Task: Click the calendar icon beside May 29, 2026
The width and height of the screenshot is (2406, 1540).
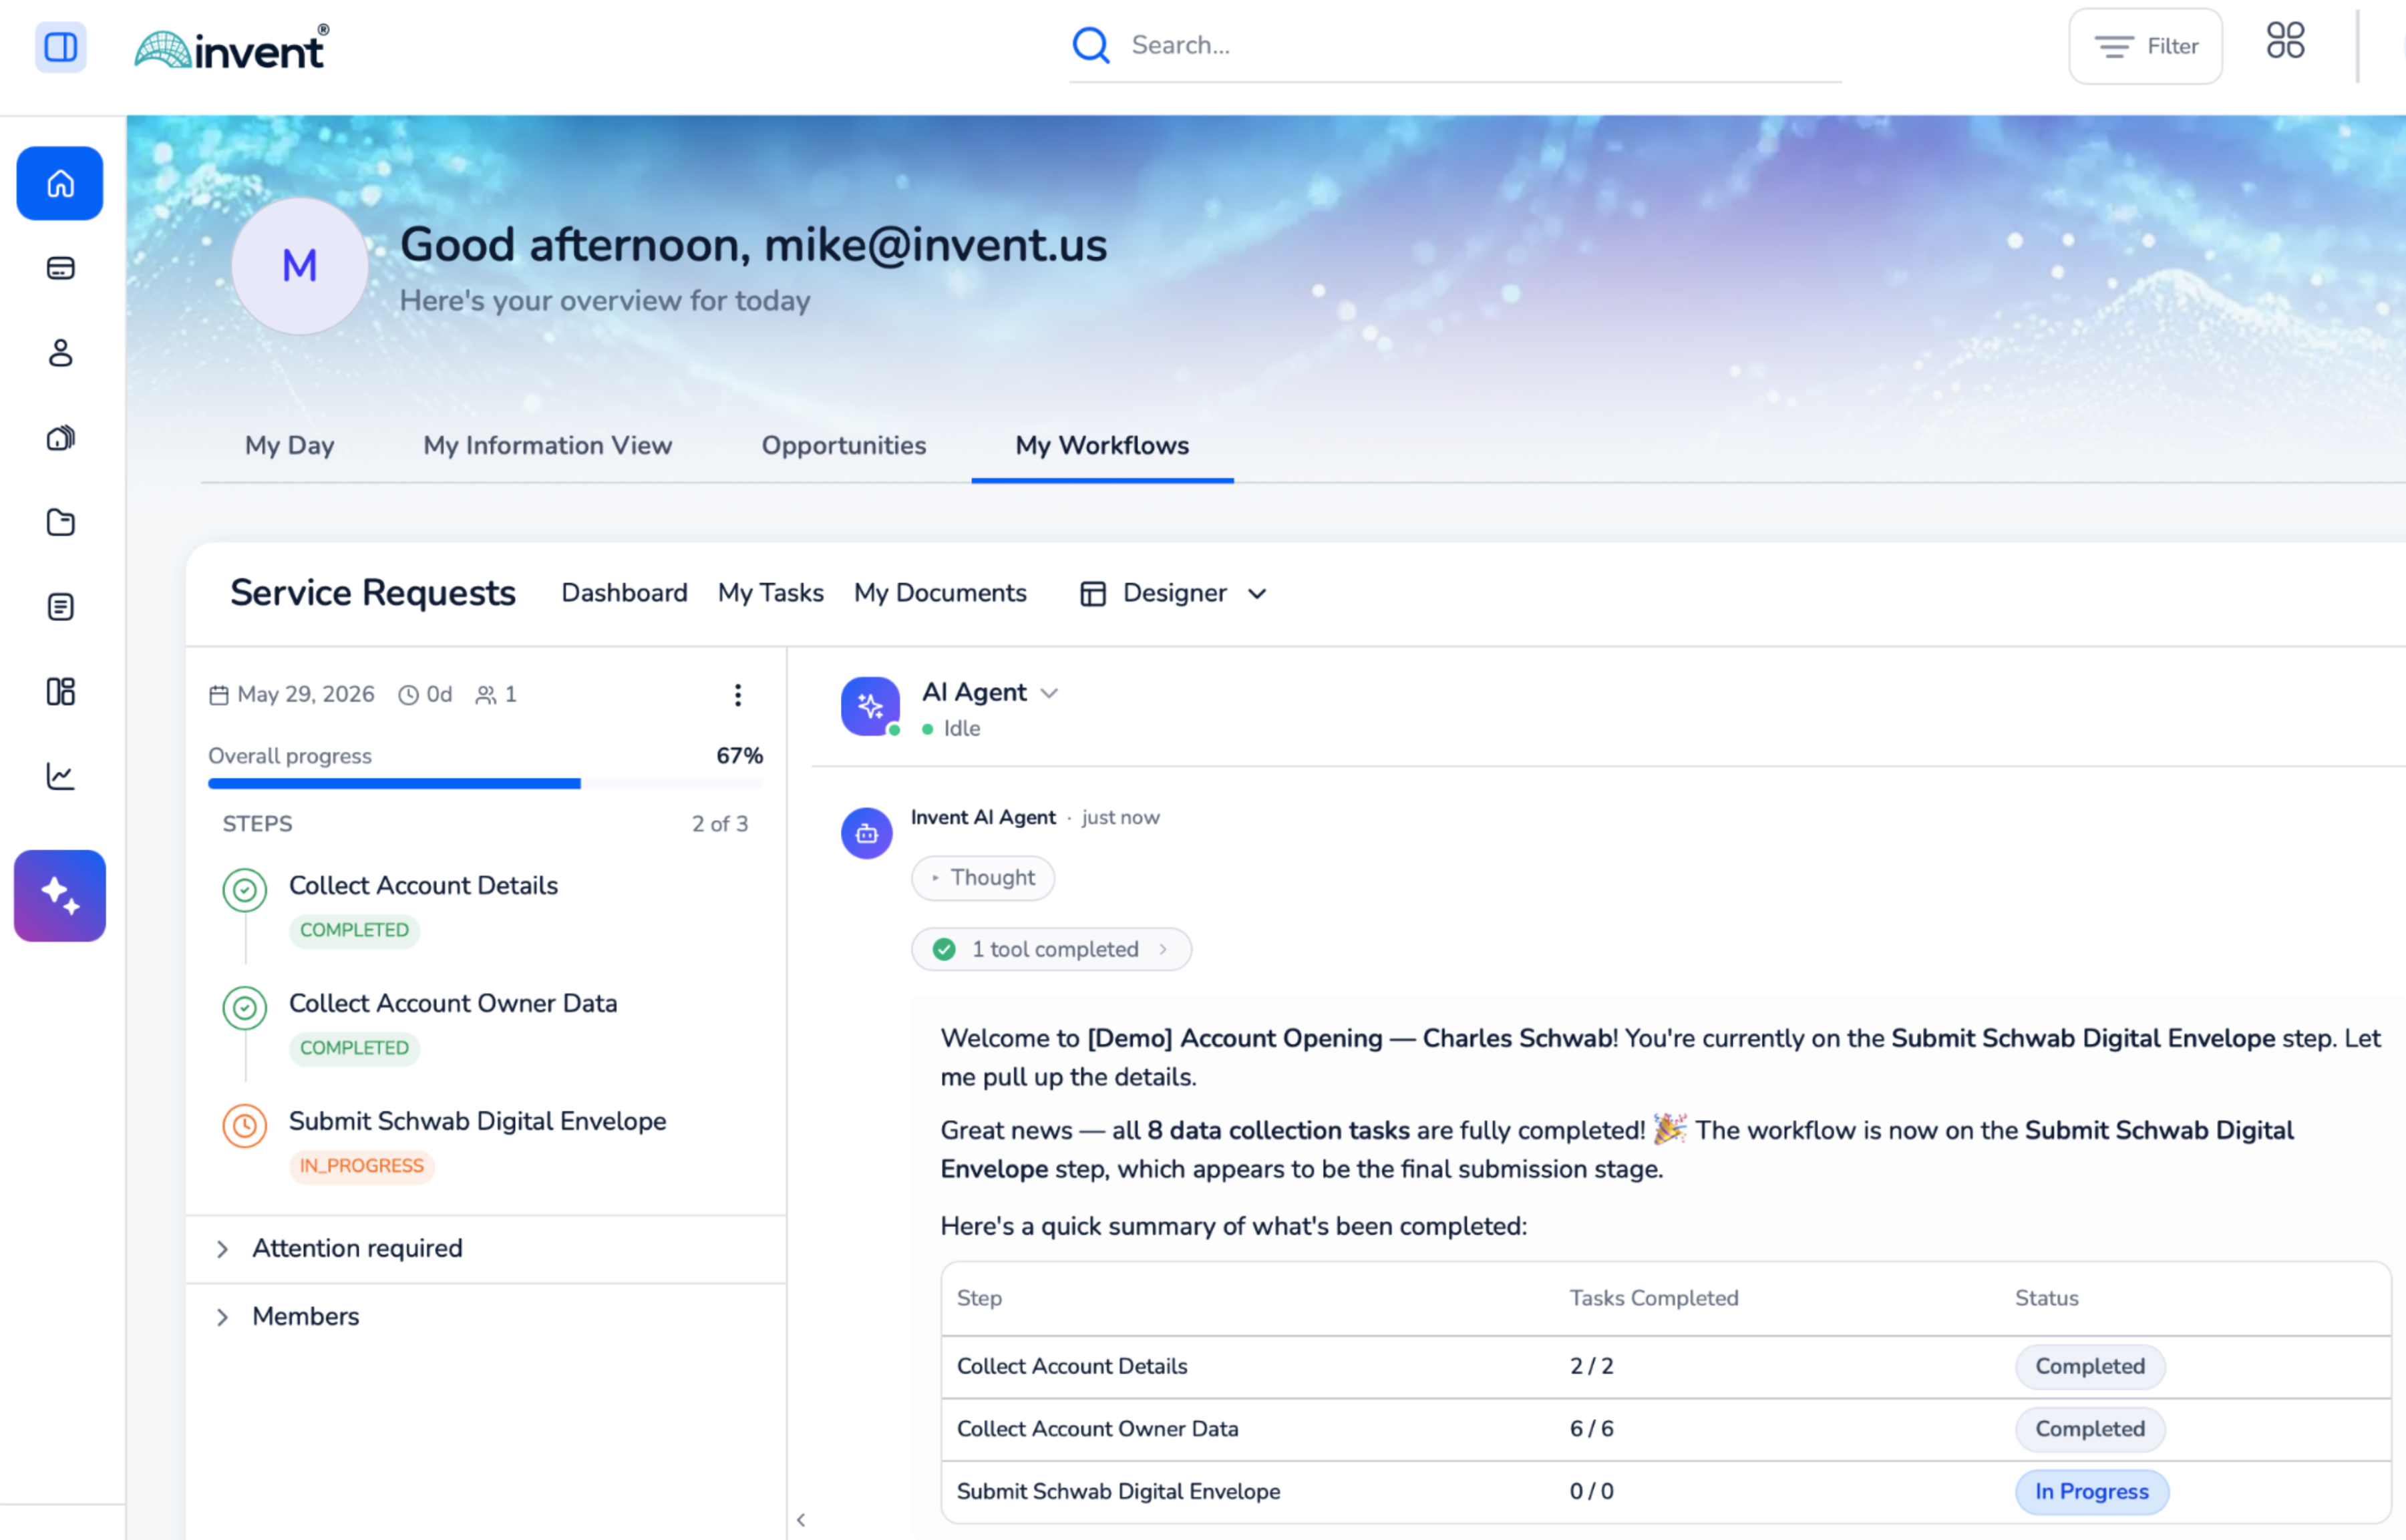Action: click(x=218, y=695)
